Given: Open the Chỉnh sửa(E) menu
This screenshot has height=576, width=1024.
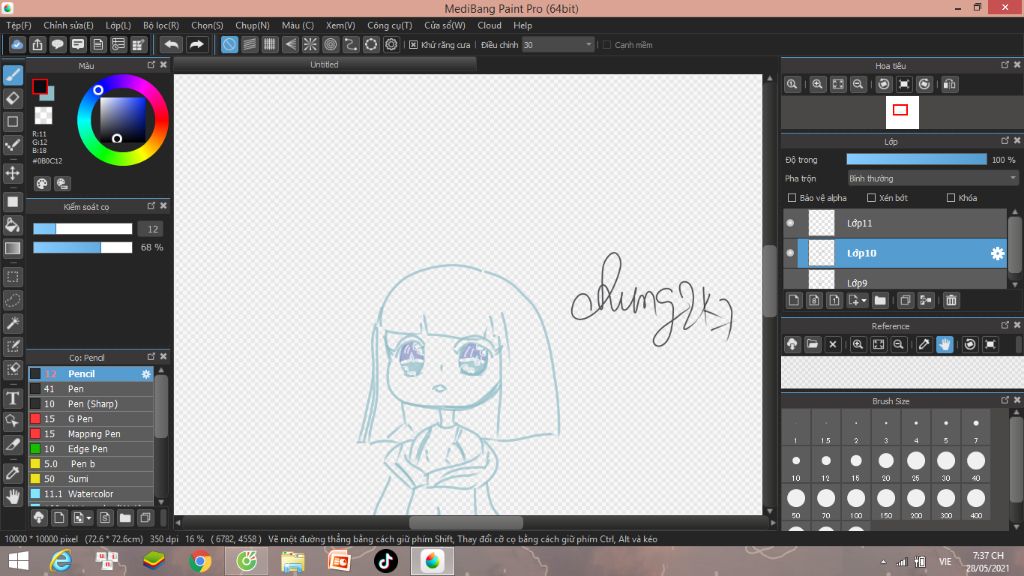Looking at the screenshot, I should [x=68, y=25].
